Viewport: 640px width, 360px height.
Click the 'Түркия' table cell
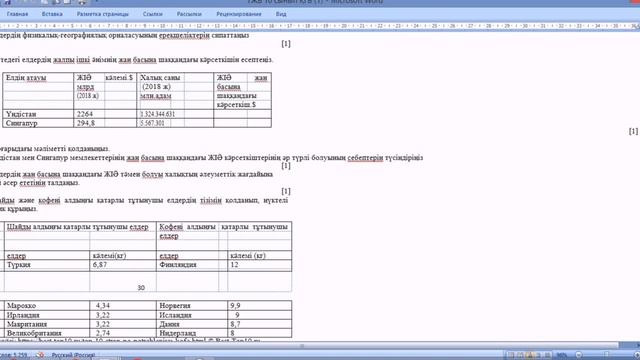click(47, 265)
